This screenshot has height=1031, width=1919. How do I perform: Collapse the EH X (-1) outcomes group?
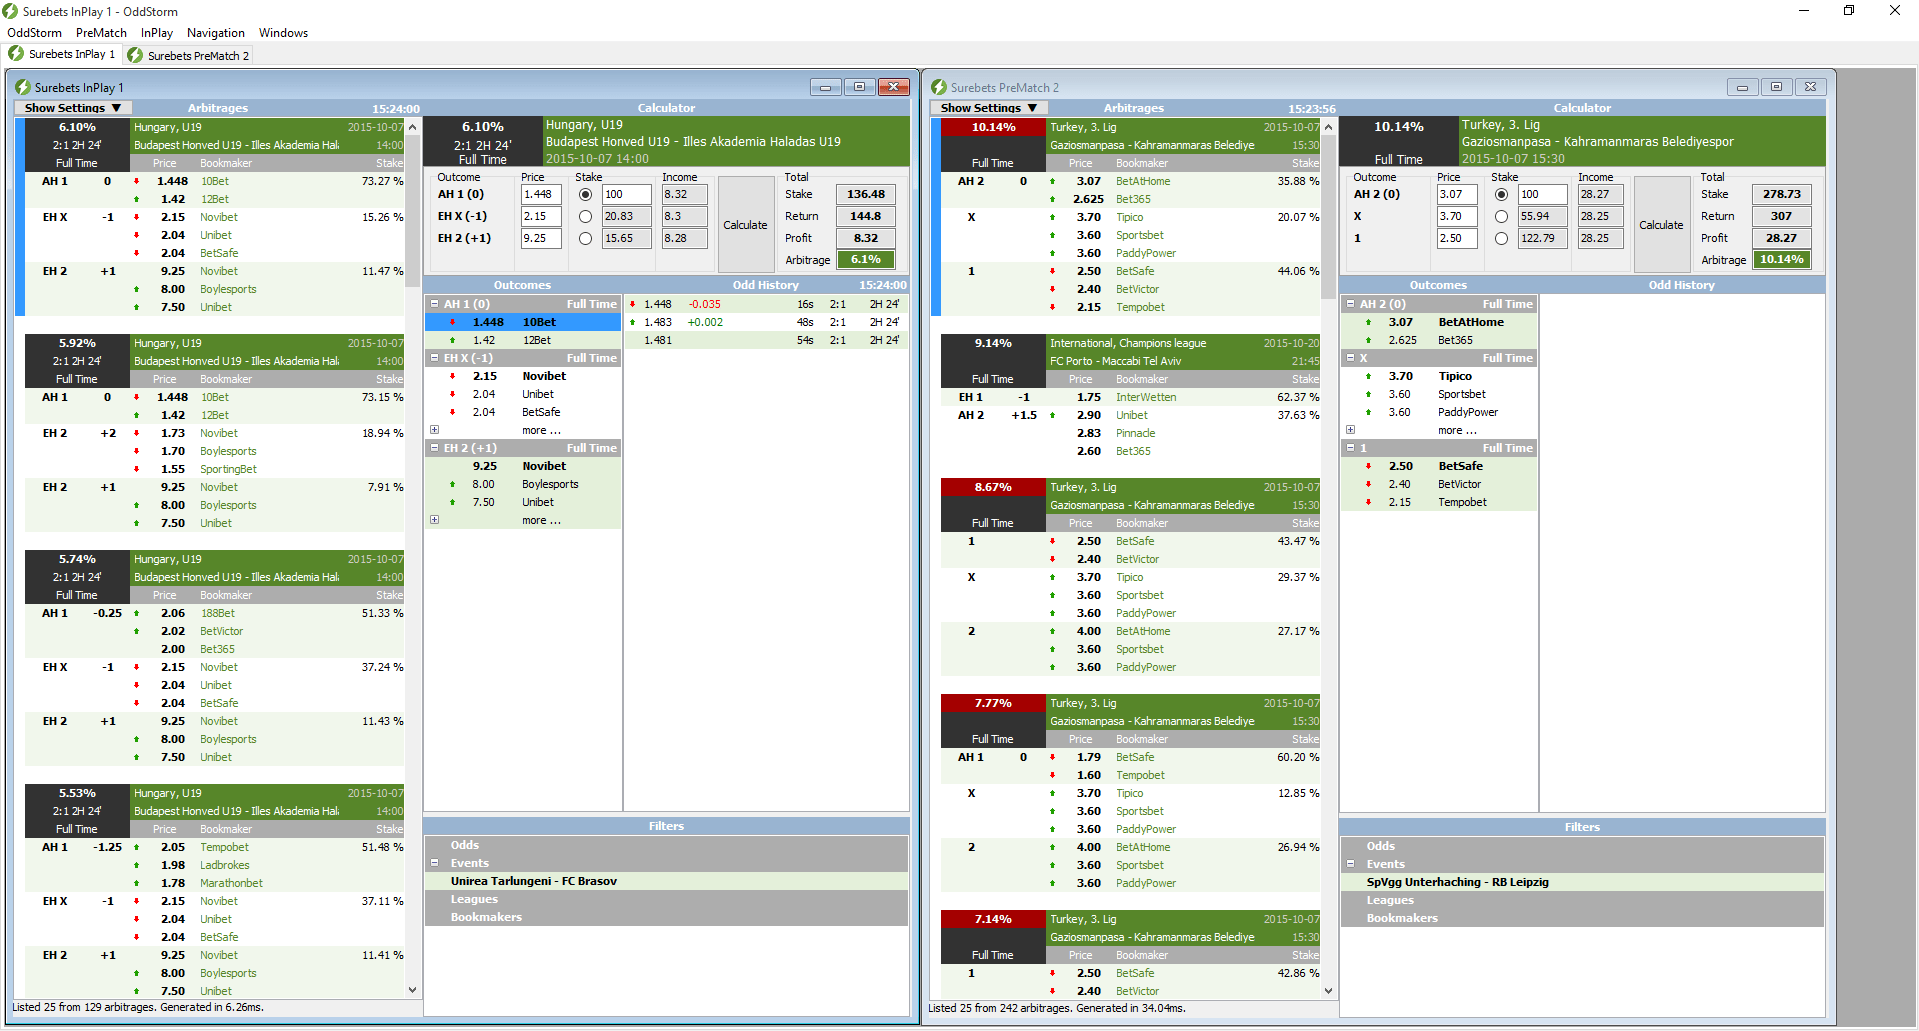435,358
